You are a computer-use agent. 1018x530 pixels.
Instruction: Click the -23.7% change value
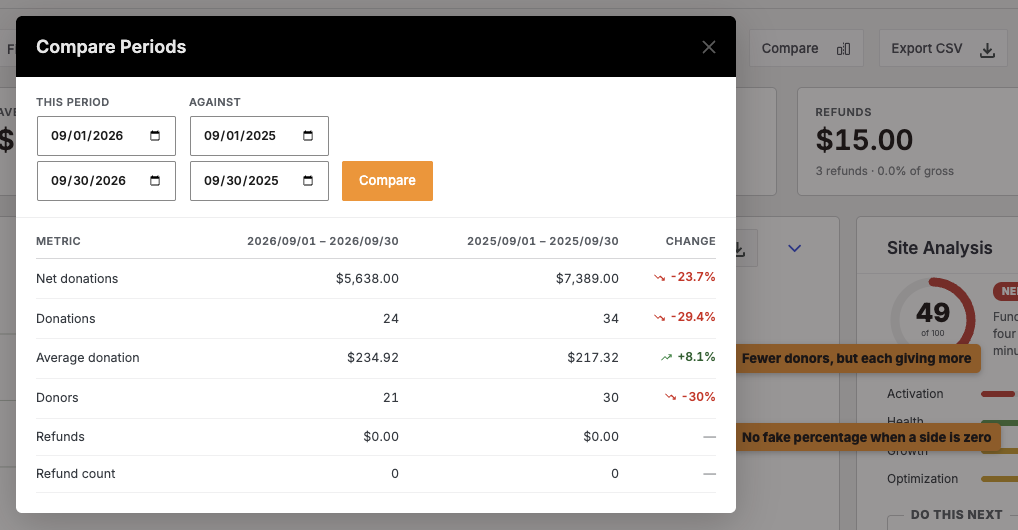692,277
